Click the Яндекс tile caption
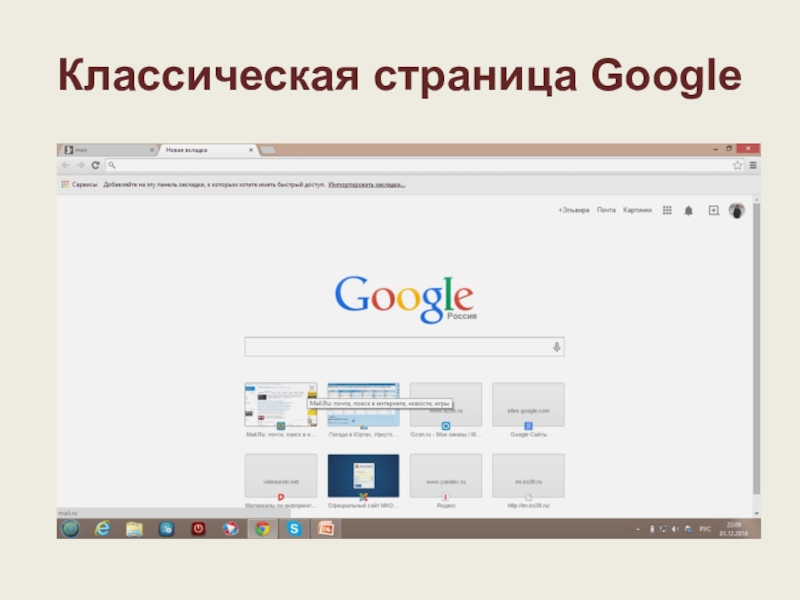 (x=446, y=506)
